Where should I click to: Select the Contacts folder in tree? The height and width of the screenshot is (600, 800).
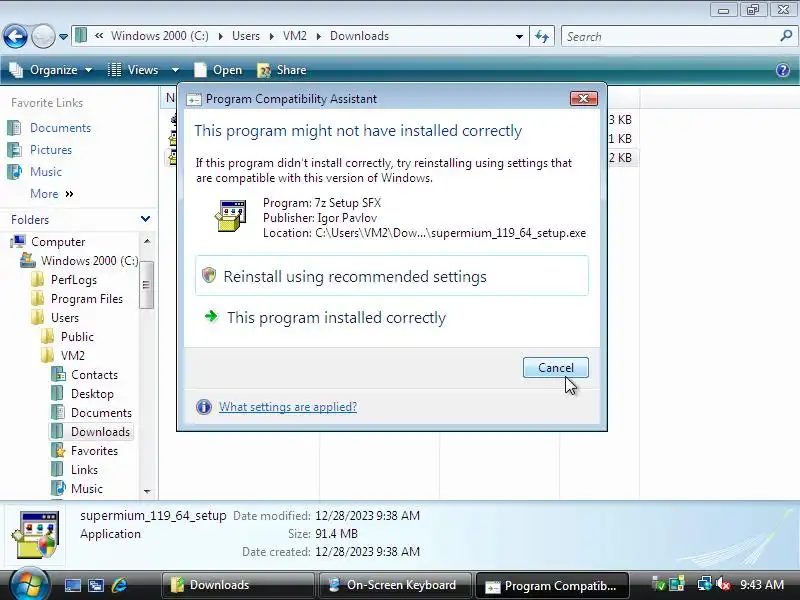94,374
